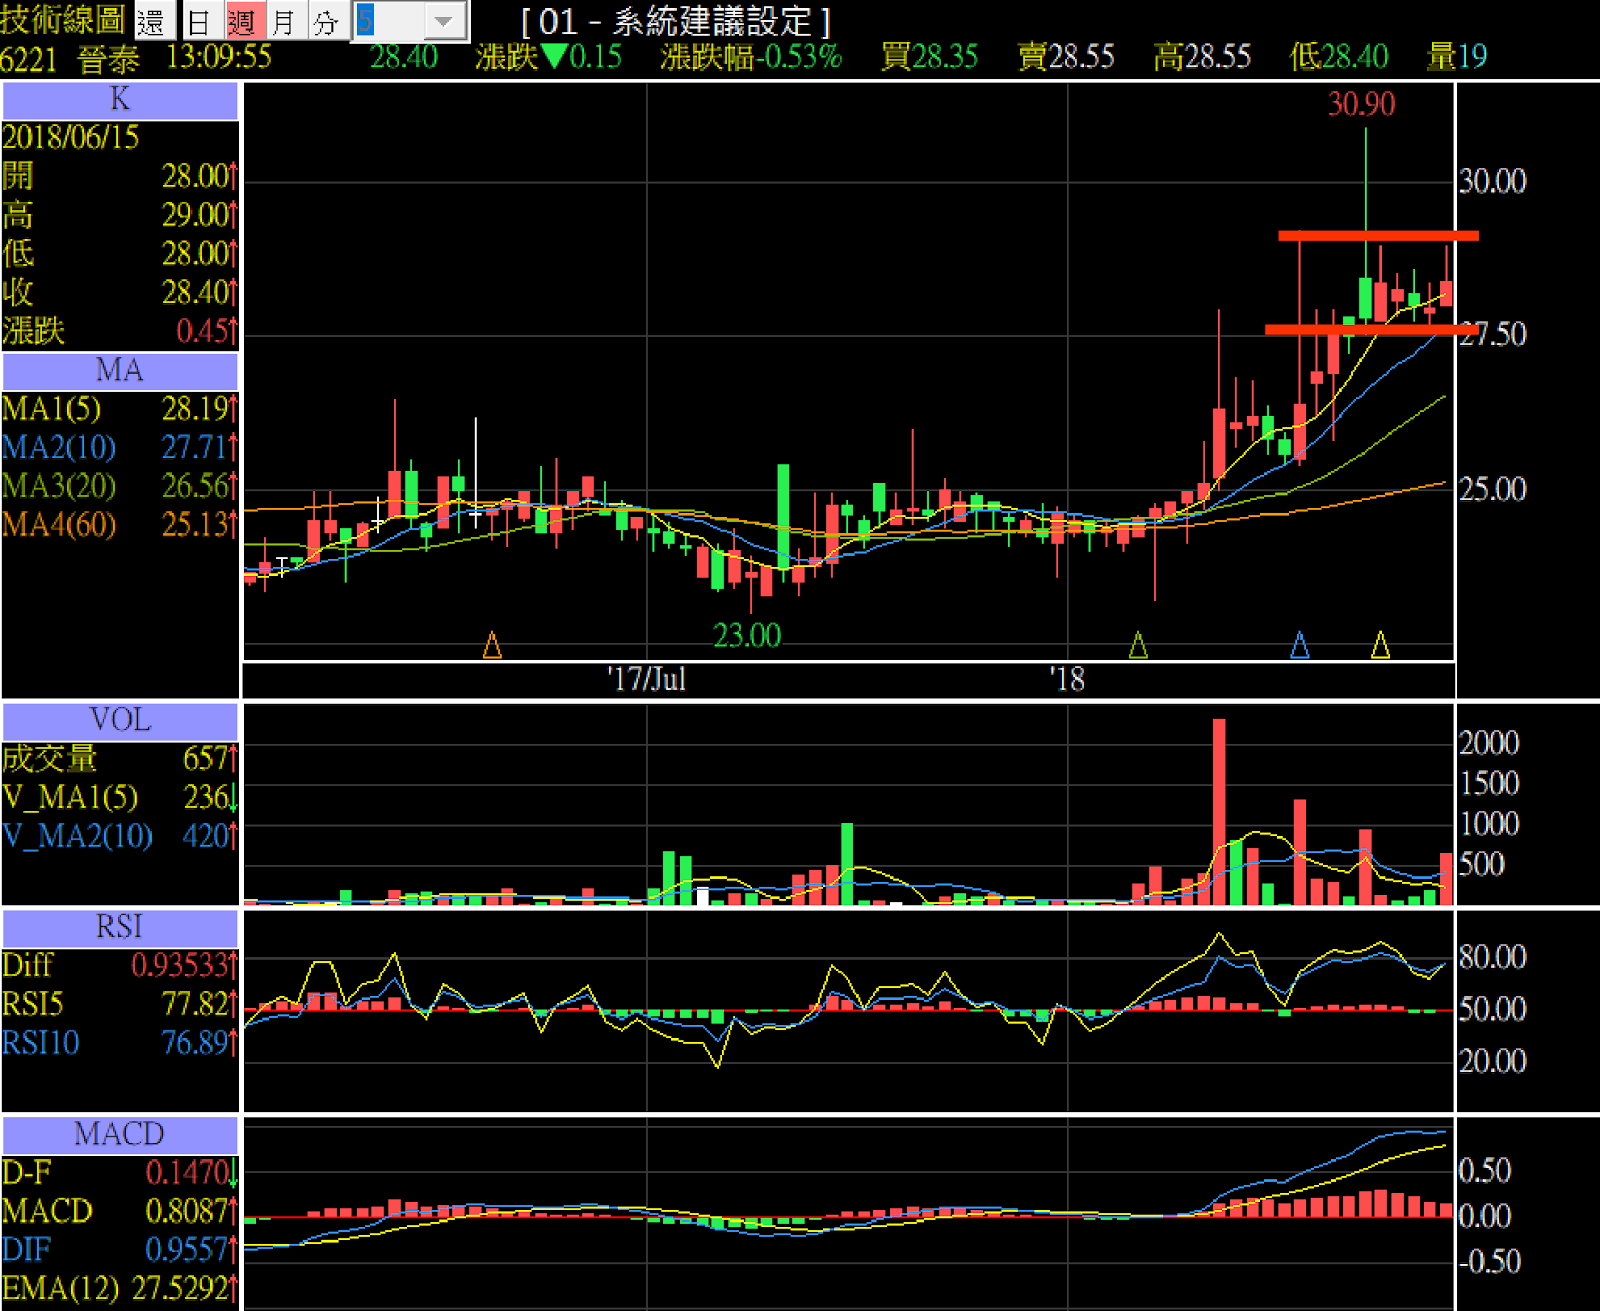Screen dimensions: 1600x1311
Task: Click the 成交量 657 volume row
Action: point(120,759)
